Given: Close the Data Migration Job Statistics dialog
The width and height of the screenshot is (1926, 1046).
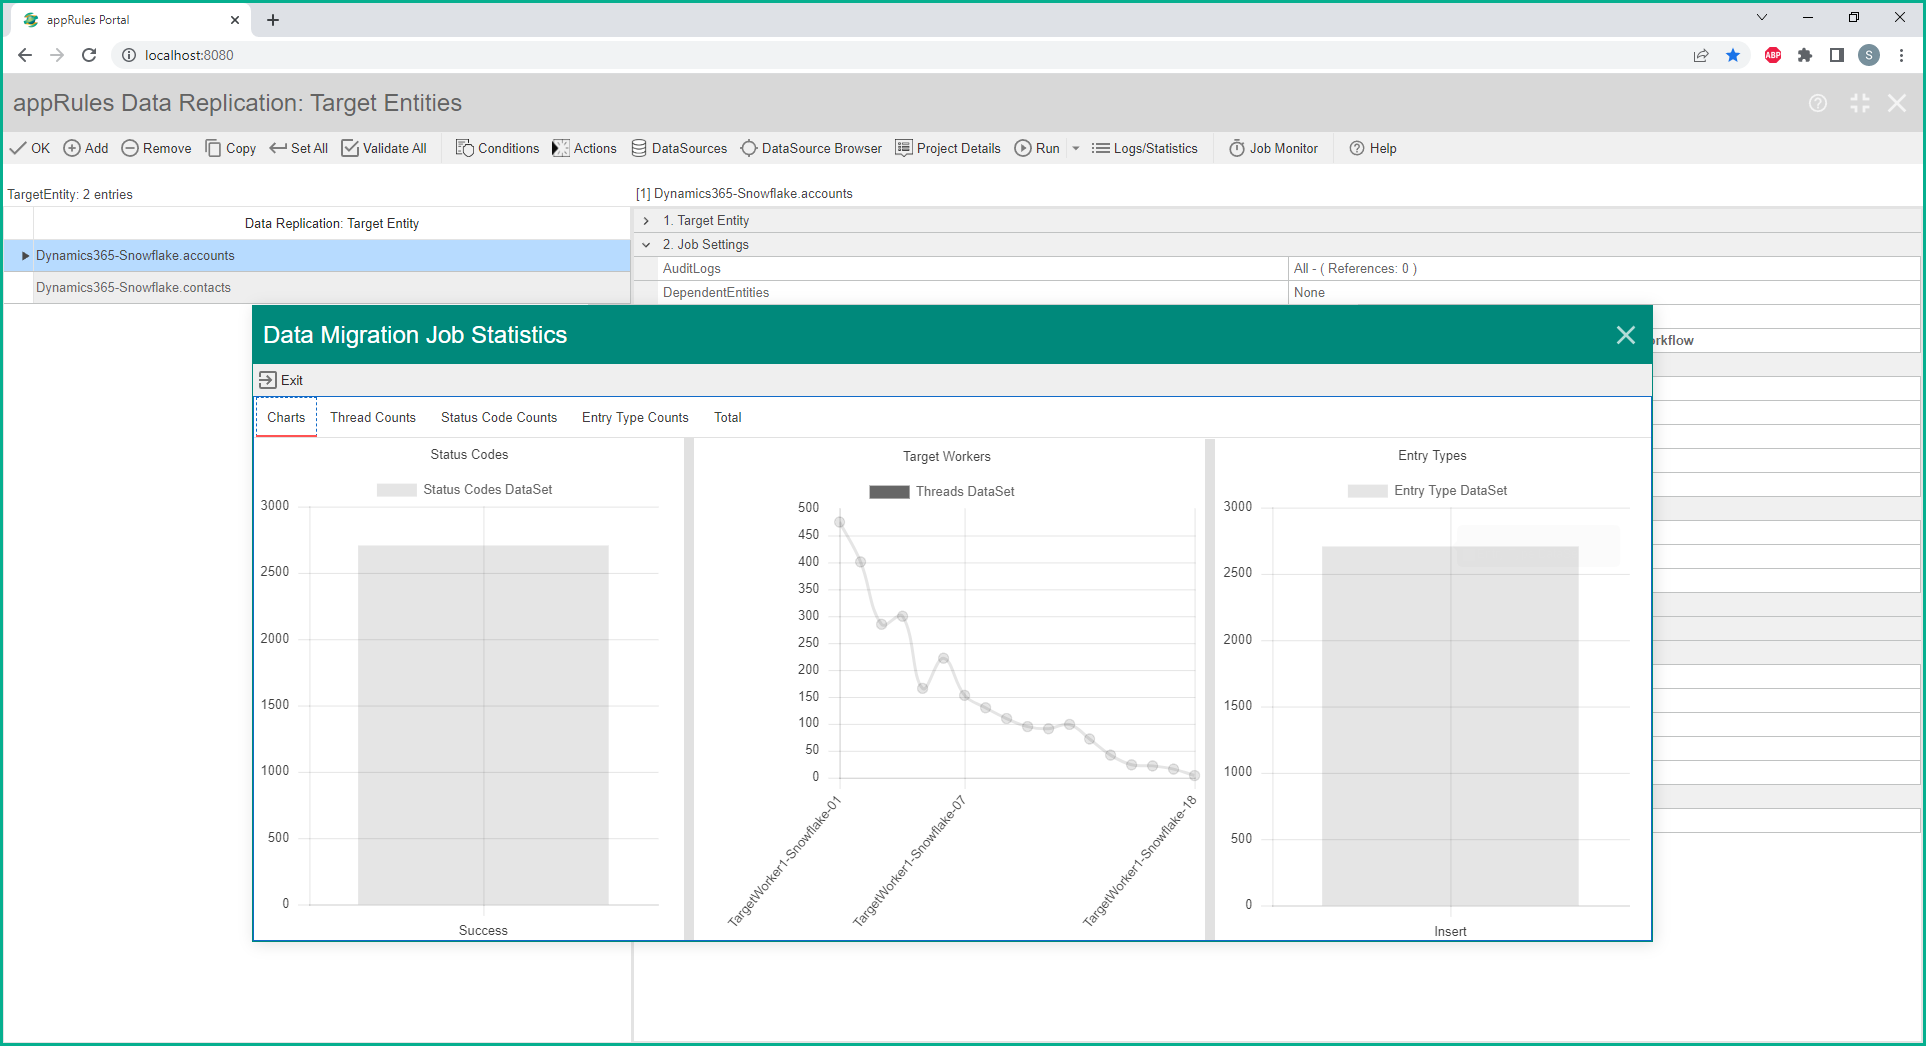Looking at the screenshot, I should [1626, 335].
